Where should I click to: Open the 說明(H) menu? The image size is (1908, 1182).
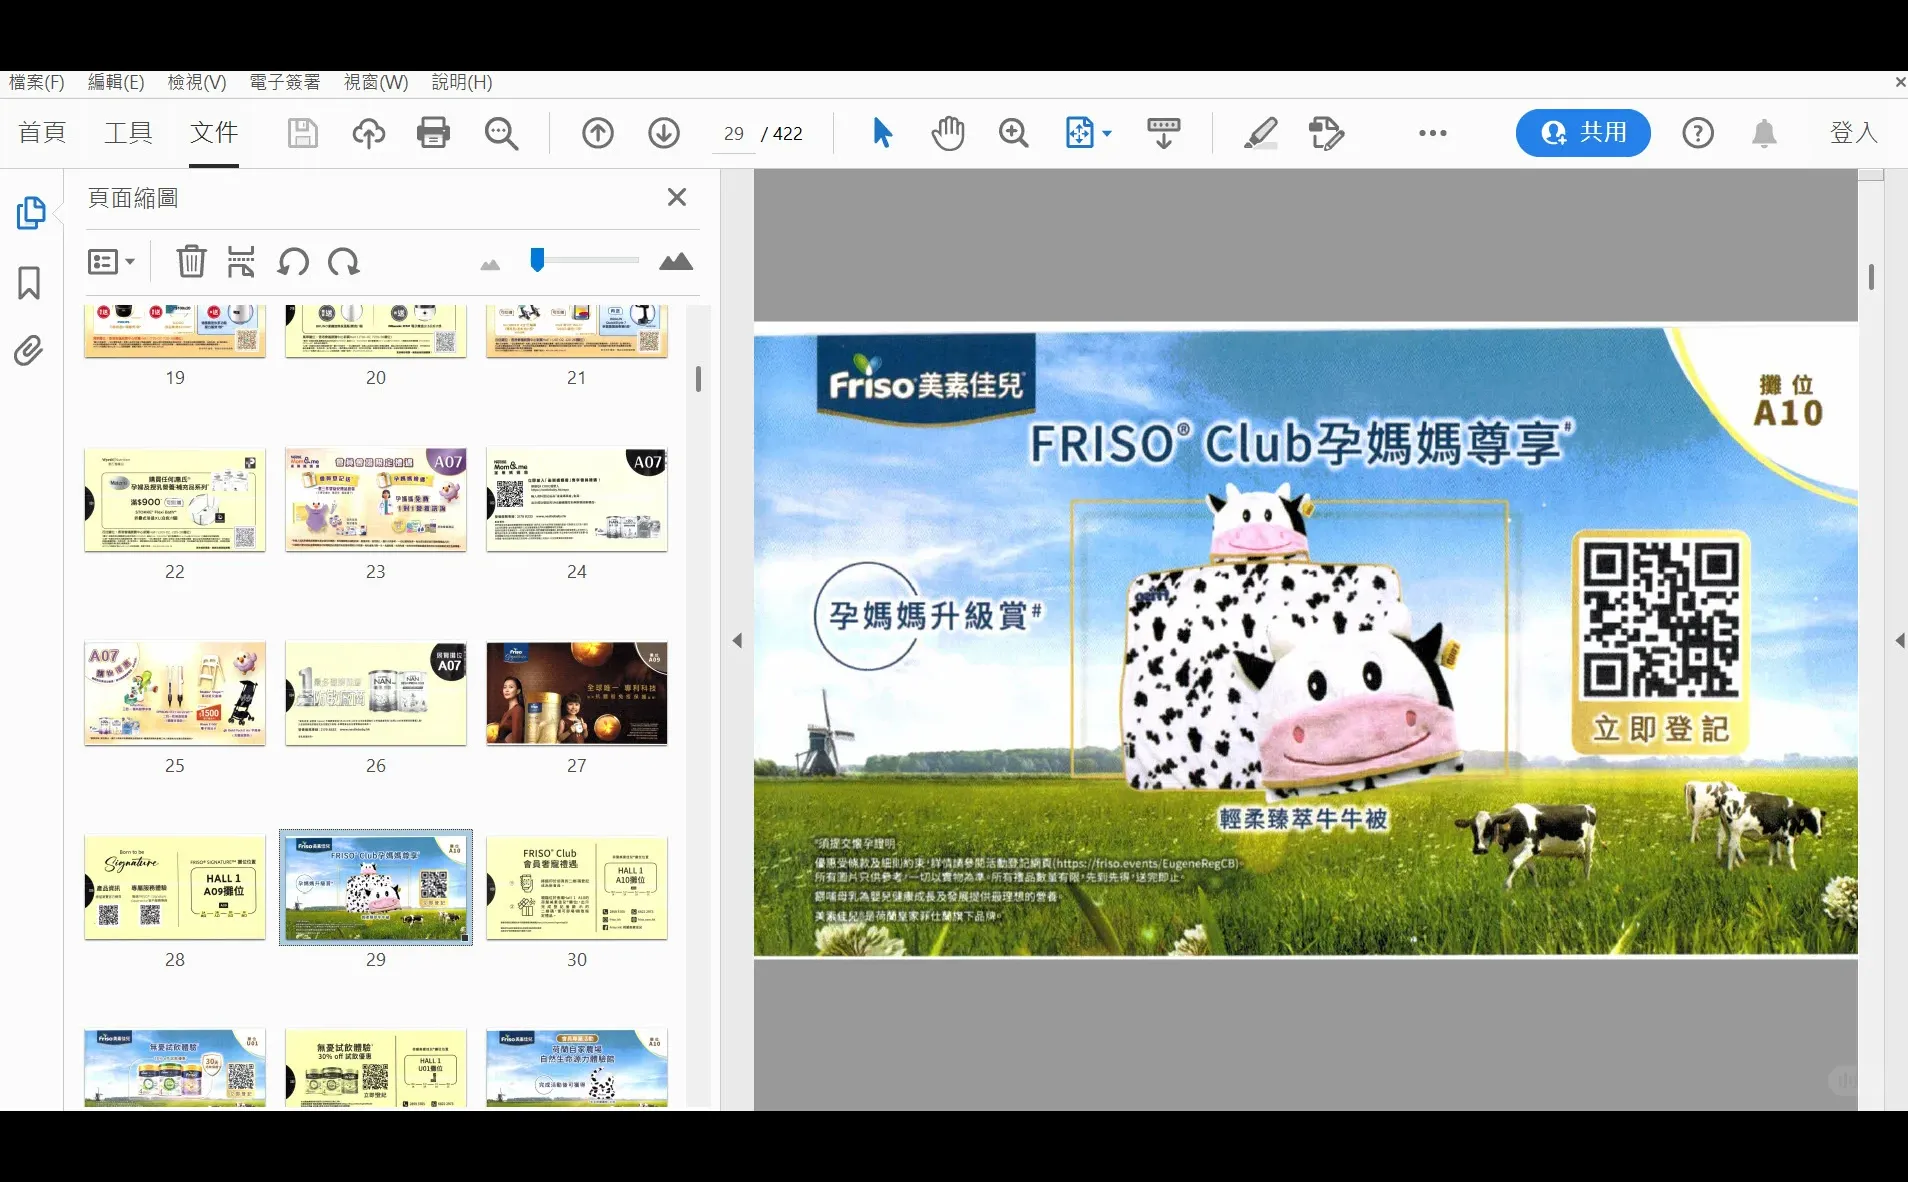tap(462, 82)
